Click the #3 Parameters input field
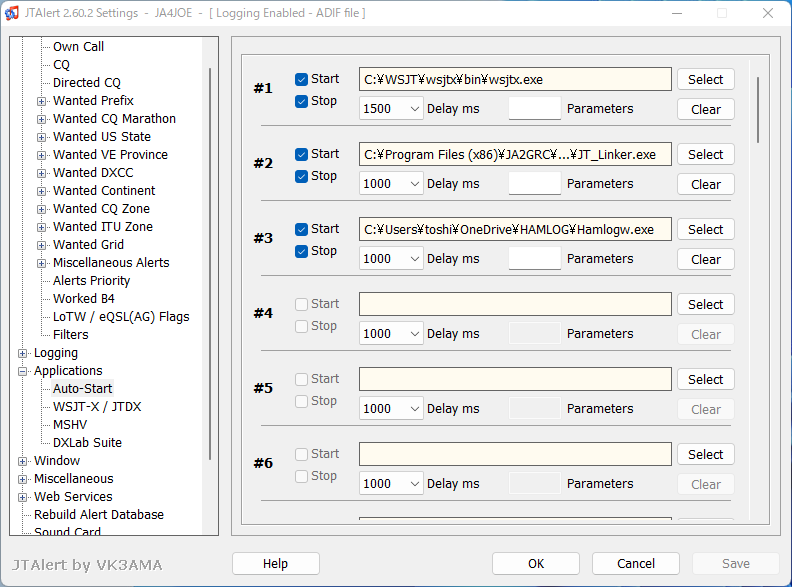This screenshot has width=792, height=587. (x=535, y=259)
